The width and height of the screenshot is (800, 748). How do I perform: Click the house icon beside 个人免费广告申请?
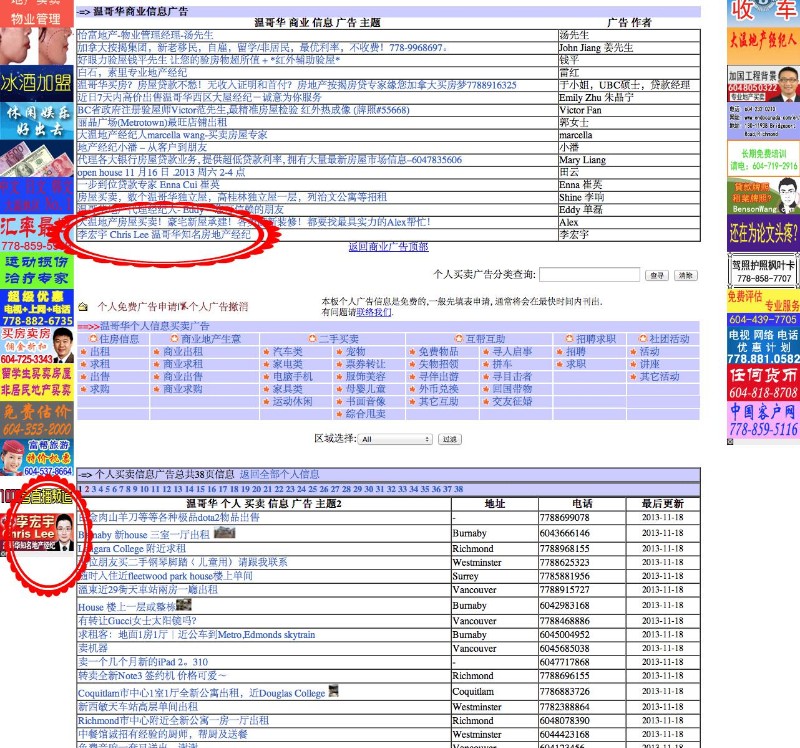coord(84,306)
